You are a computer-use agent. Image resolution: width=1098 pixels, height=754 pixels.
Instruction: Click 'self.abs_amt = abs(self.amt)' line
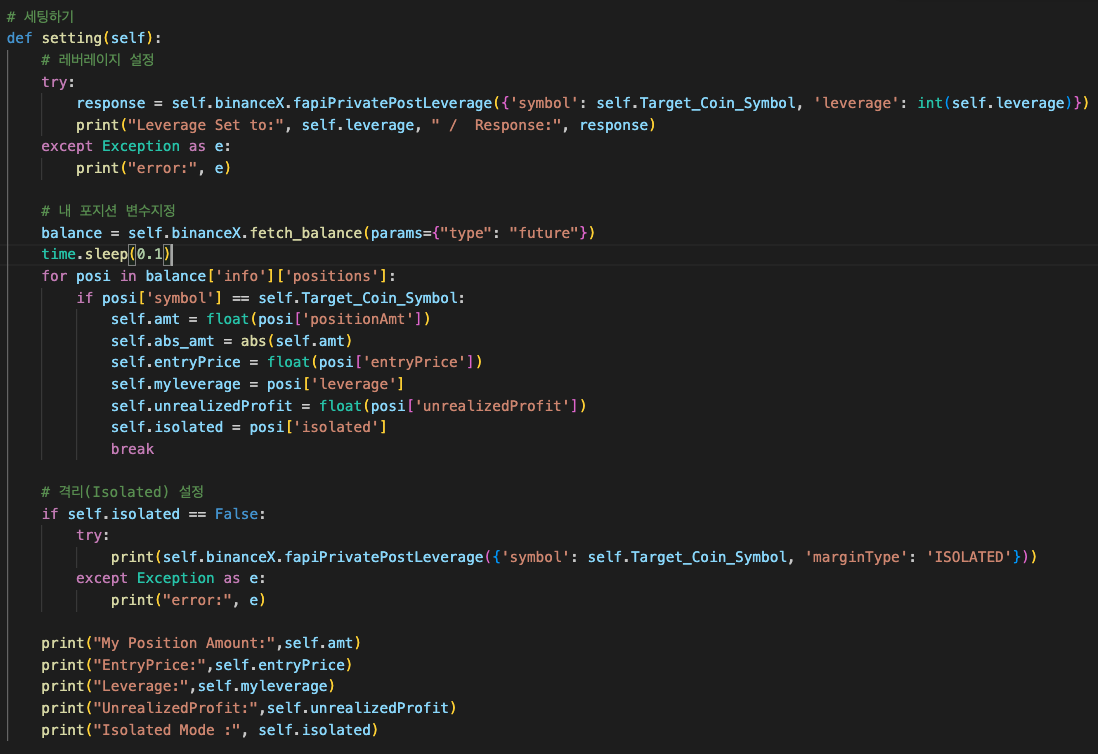[231, 341]
